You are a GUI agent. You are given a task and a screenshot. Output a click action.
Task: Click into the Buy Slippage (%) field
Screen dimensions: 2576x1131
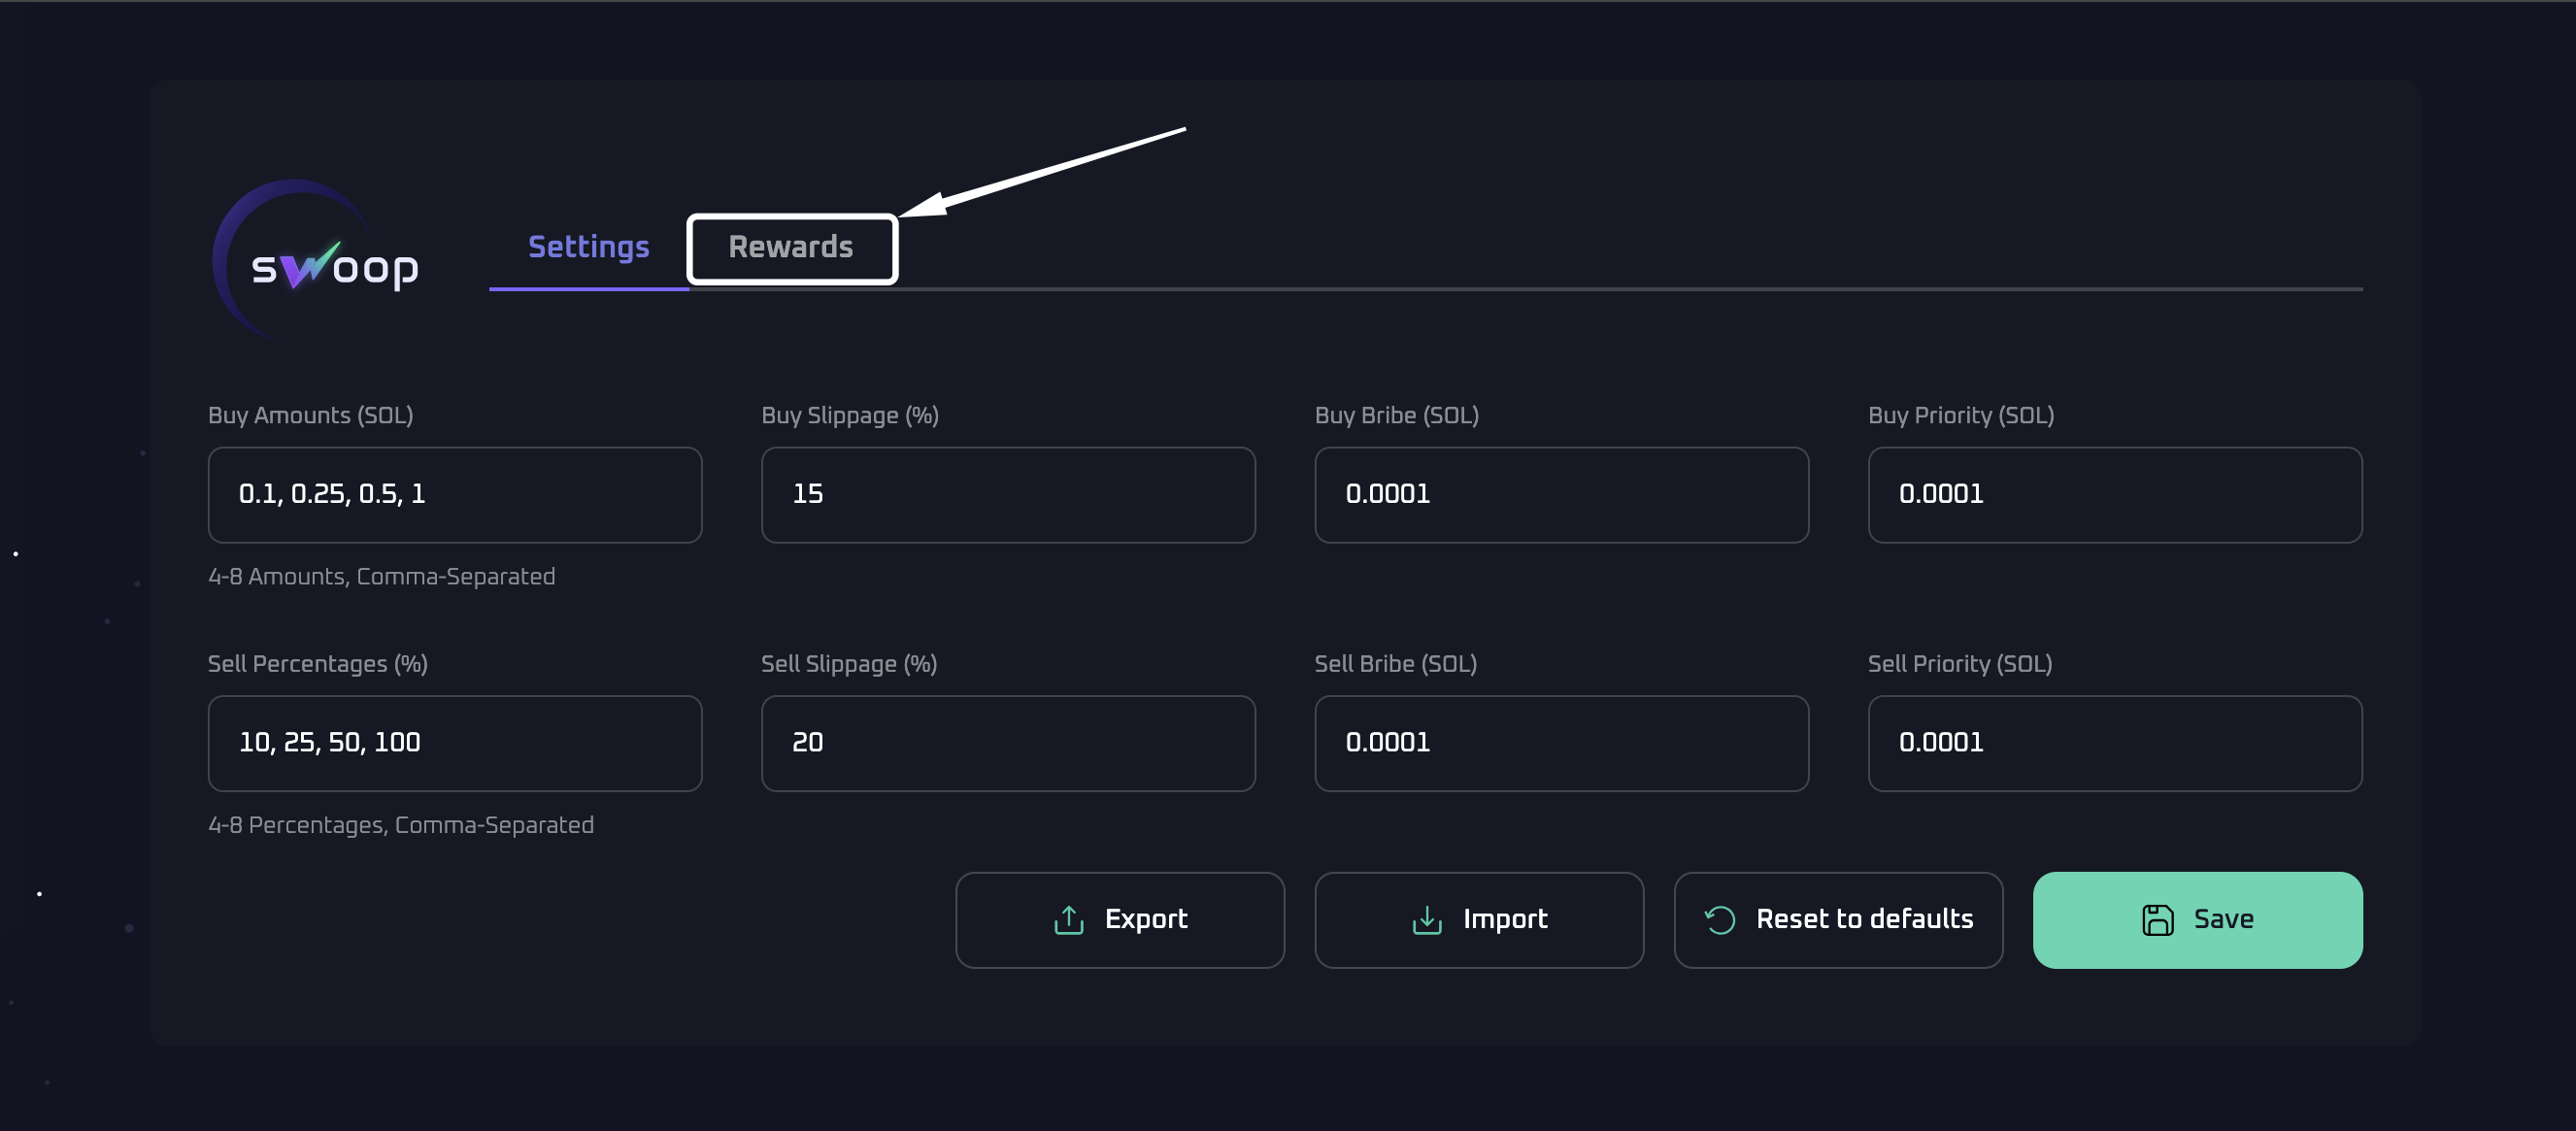point(1008,494)
